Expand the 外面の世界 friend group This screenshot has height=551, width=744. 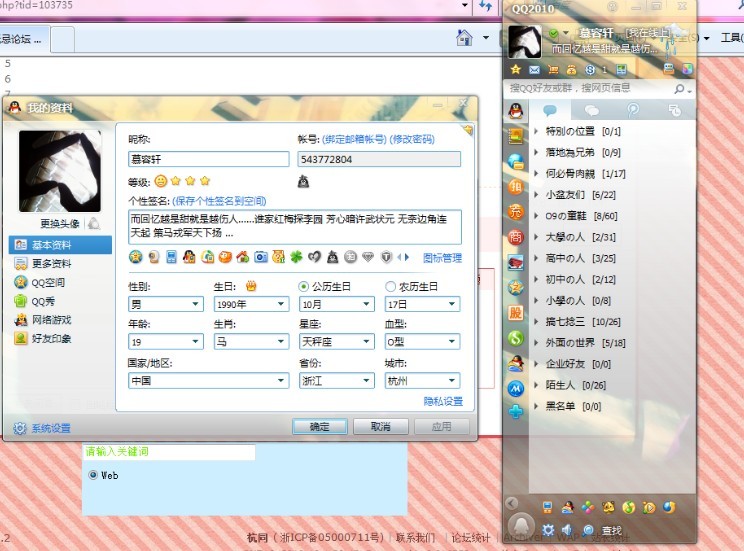(x=536, y=343)
